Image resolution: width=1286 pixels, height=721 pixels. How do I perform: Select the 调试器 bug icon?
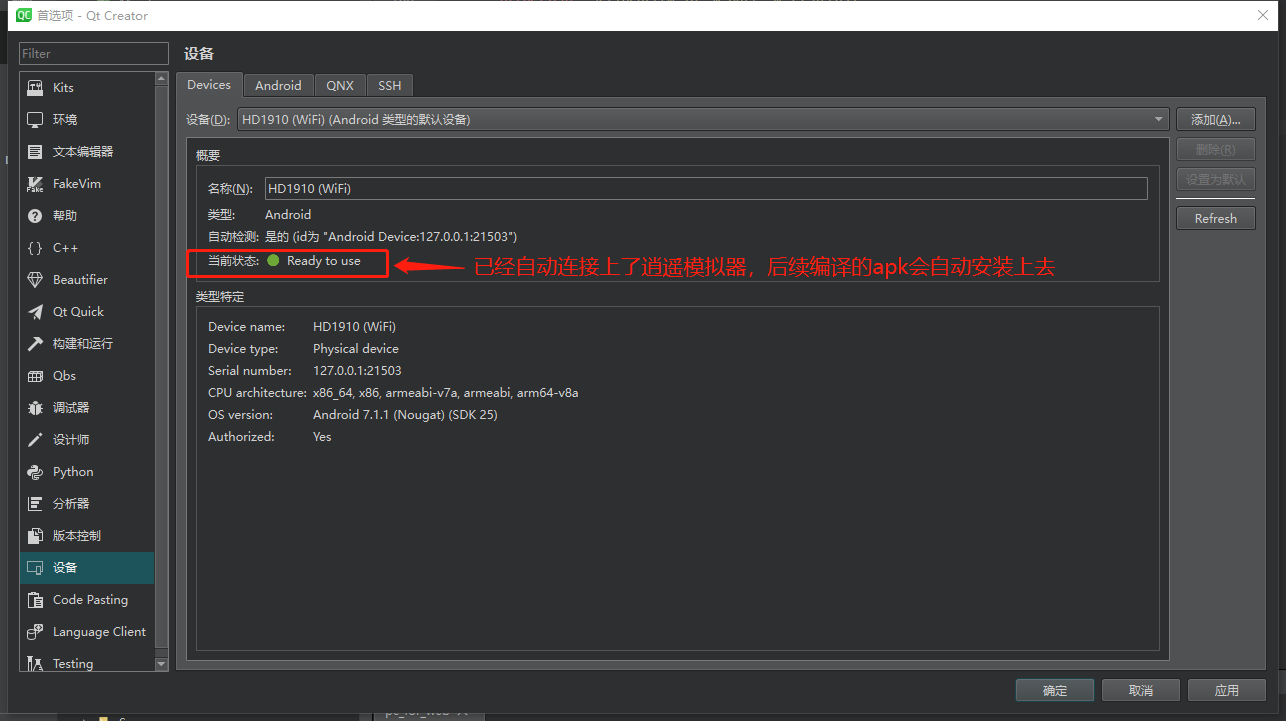coord(35,408)
